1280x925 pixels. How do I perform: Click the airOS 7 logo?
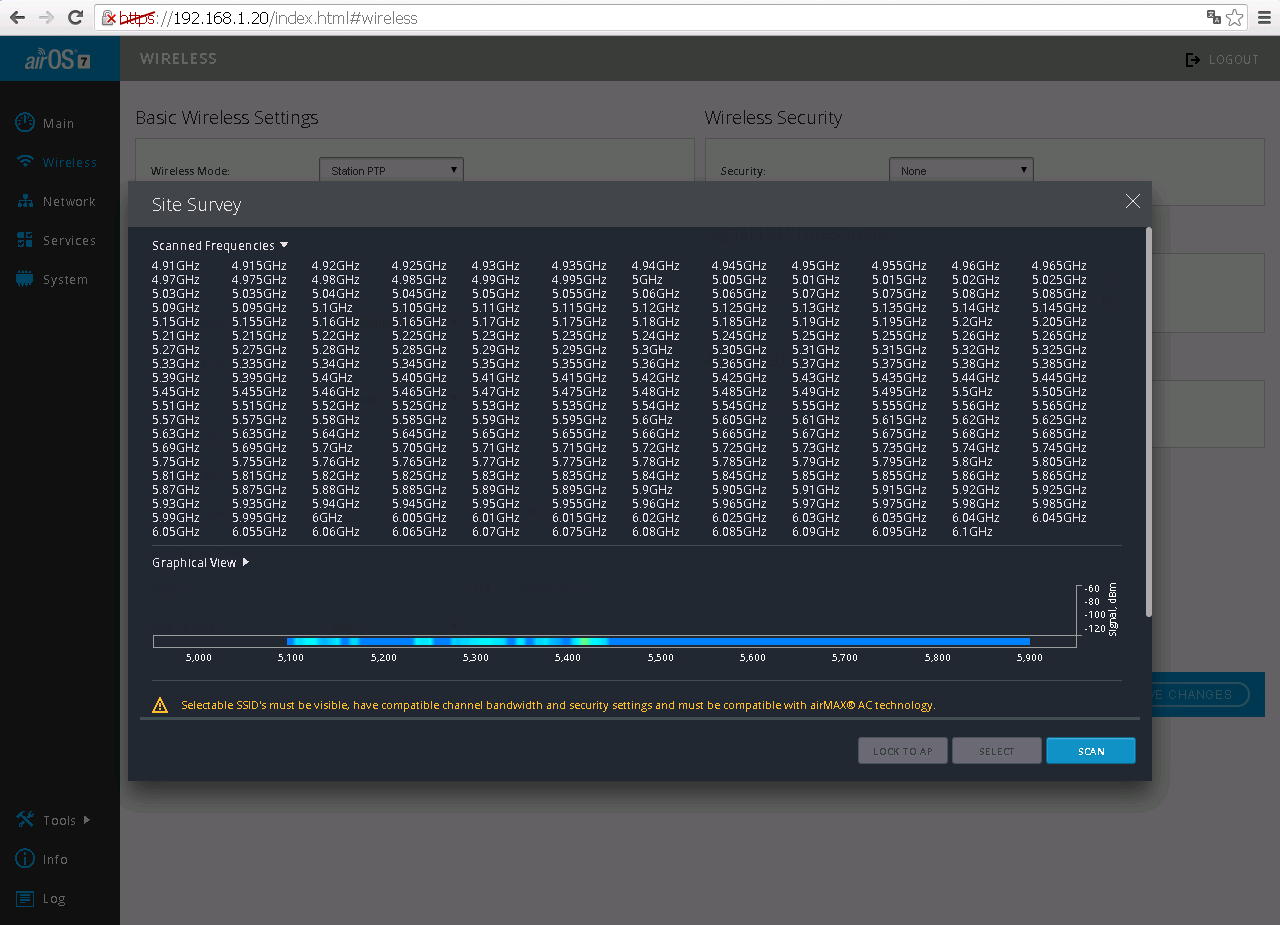pyautogui.click(x=59, y=59)
